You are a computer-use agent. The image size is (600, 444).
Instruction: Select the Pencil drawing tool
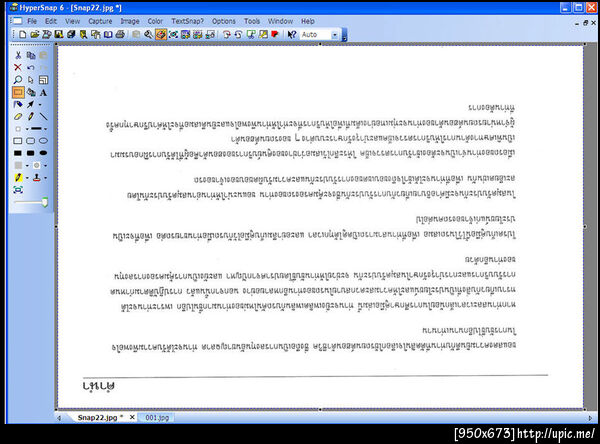tap(31, 116)
